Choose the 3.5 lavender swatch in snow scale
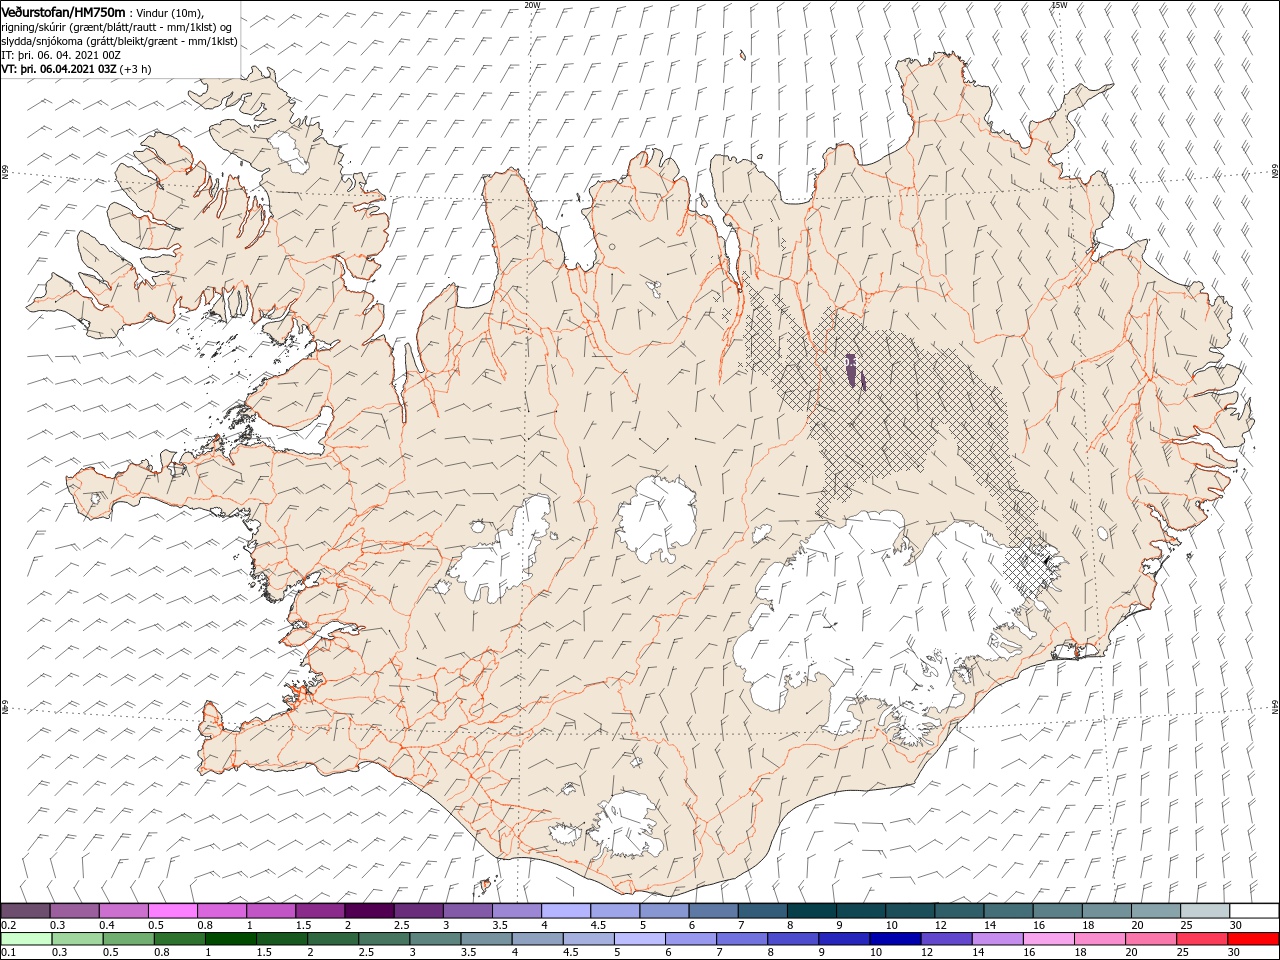This screenshot has width=1280, height=960. 516,910
